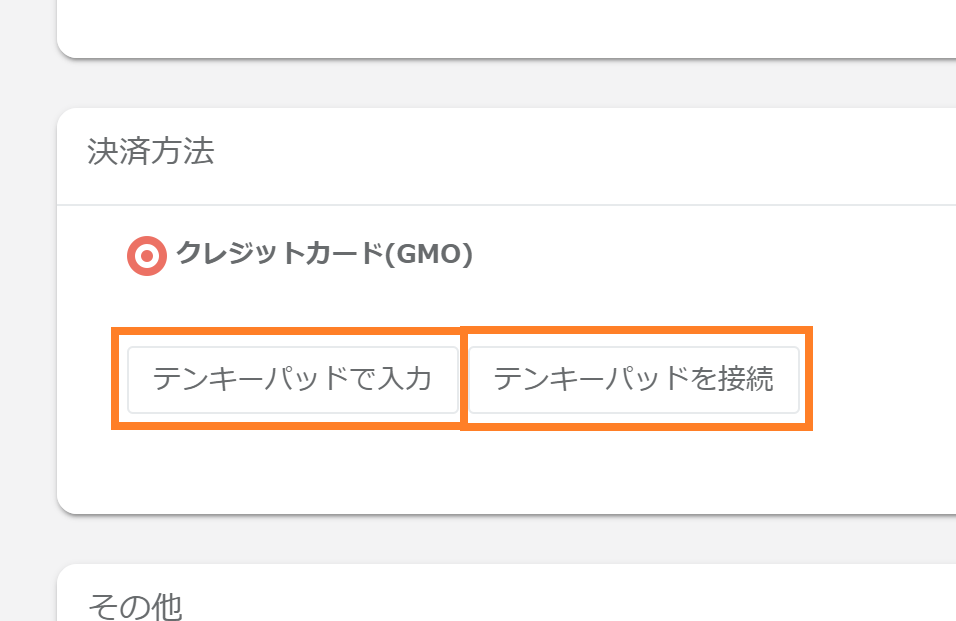Click the クレジットカード(GMO) label text
The width and height of the screenshot is (956, 621).
pyautogui.click(x=323, y=254)
